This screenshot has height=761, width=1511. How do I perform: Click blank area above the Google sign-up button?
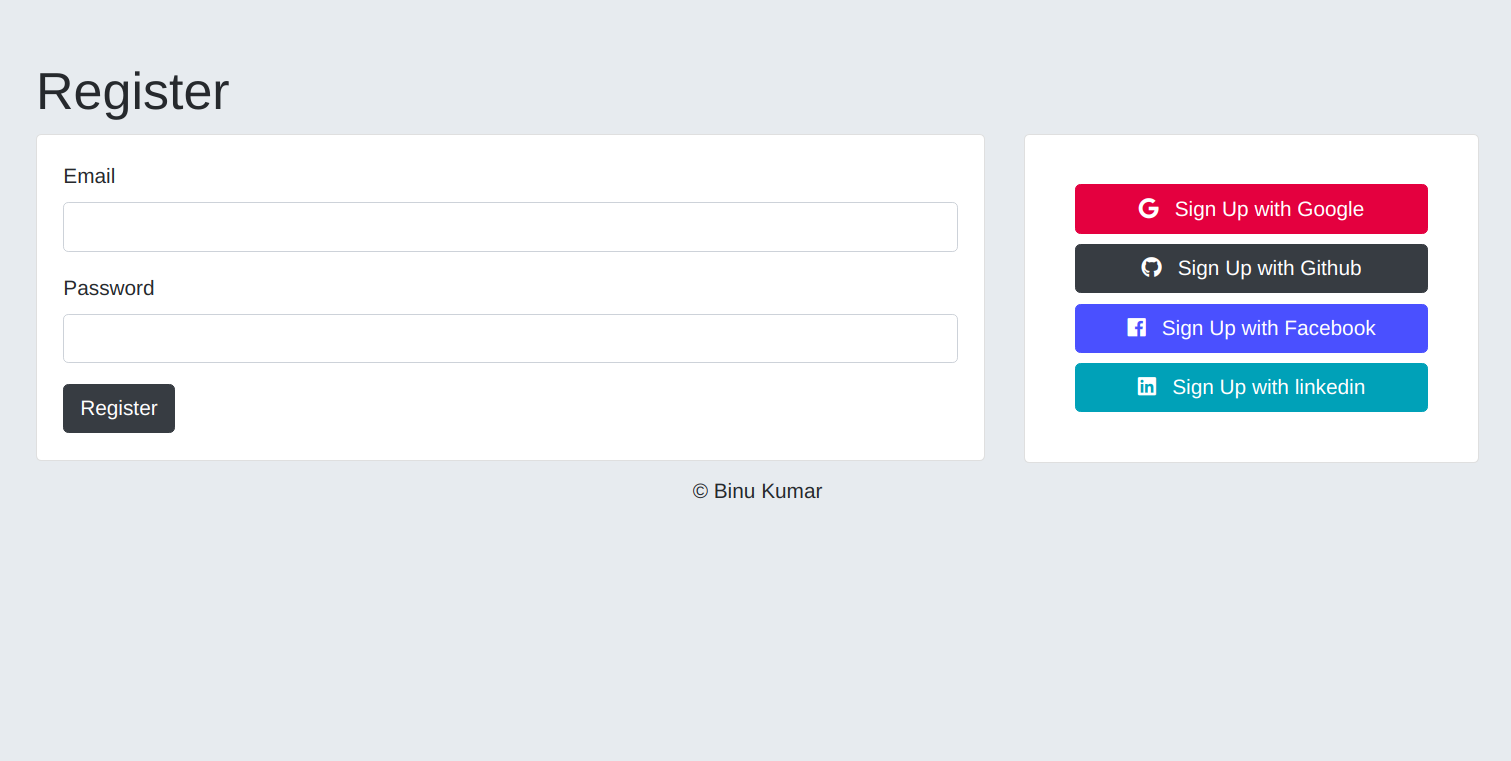click(x=1250, y=159)
